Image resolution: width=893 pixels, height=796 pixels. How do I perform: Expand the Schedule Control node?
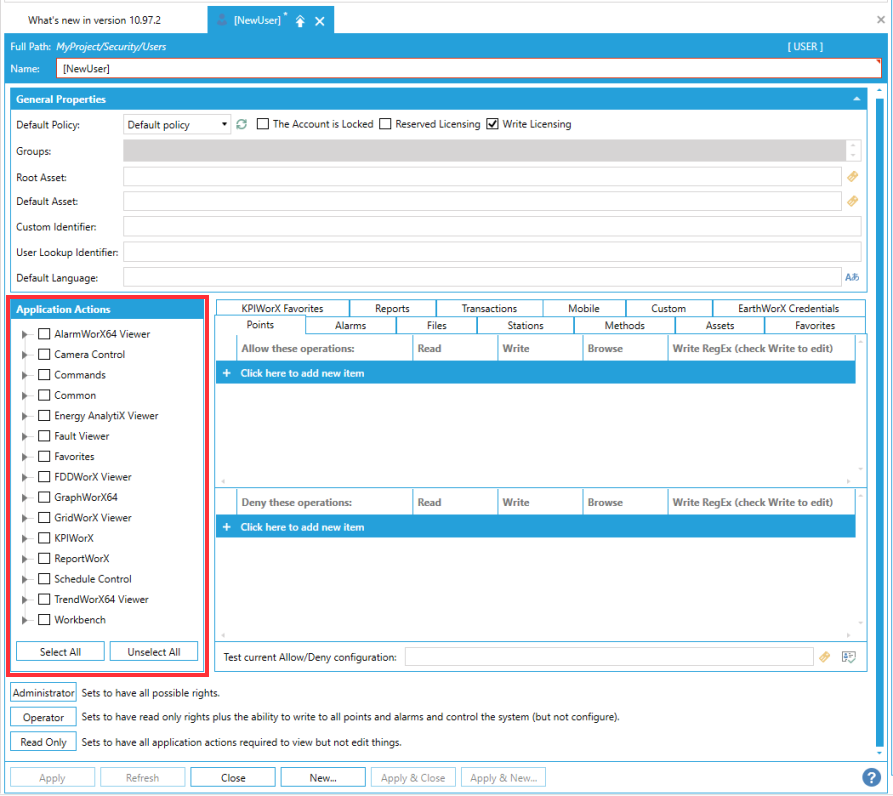24,579
